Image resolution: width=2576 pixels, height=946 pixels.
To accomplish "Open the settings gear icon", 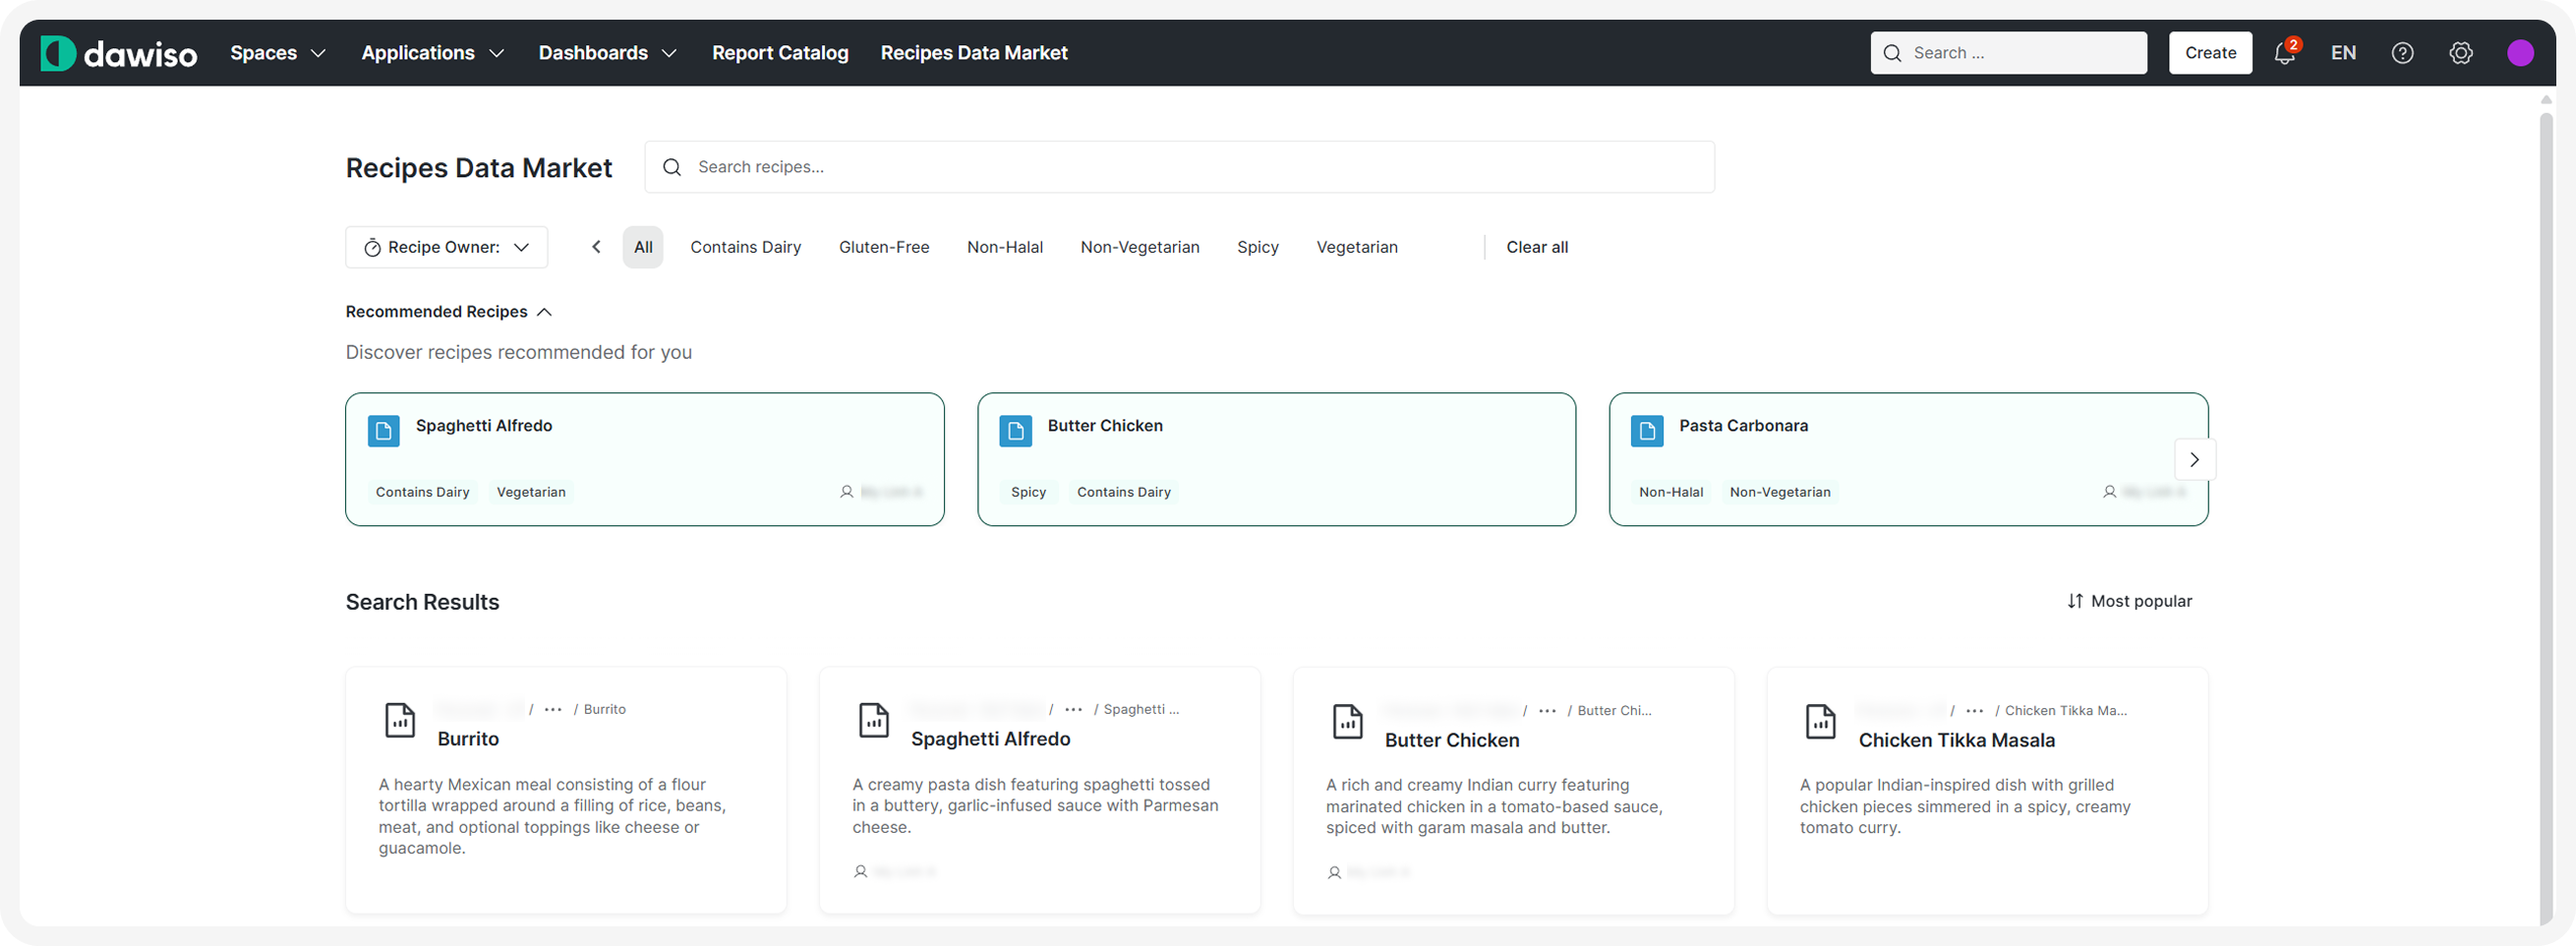I will (x=2460, y=53).
